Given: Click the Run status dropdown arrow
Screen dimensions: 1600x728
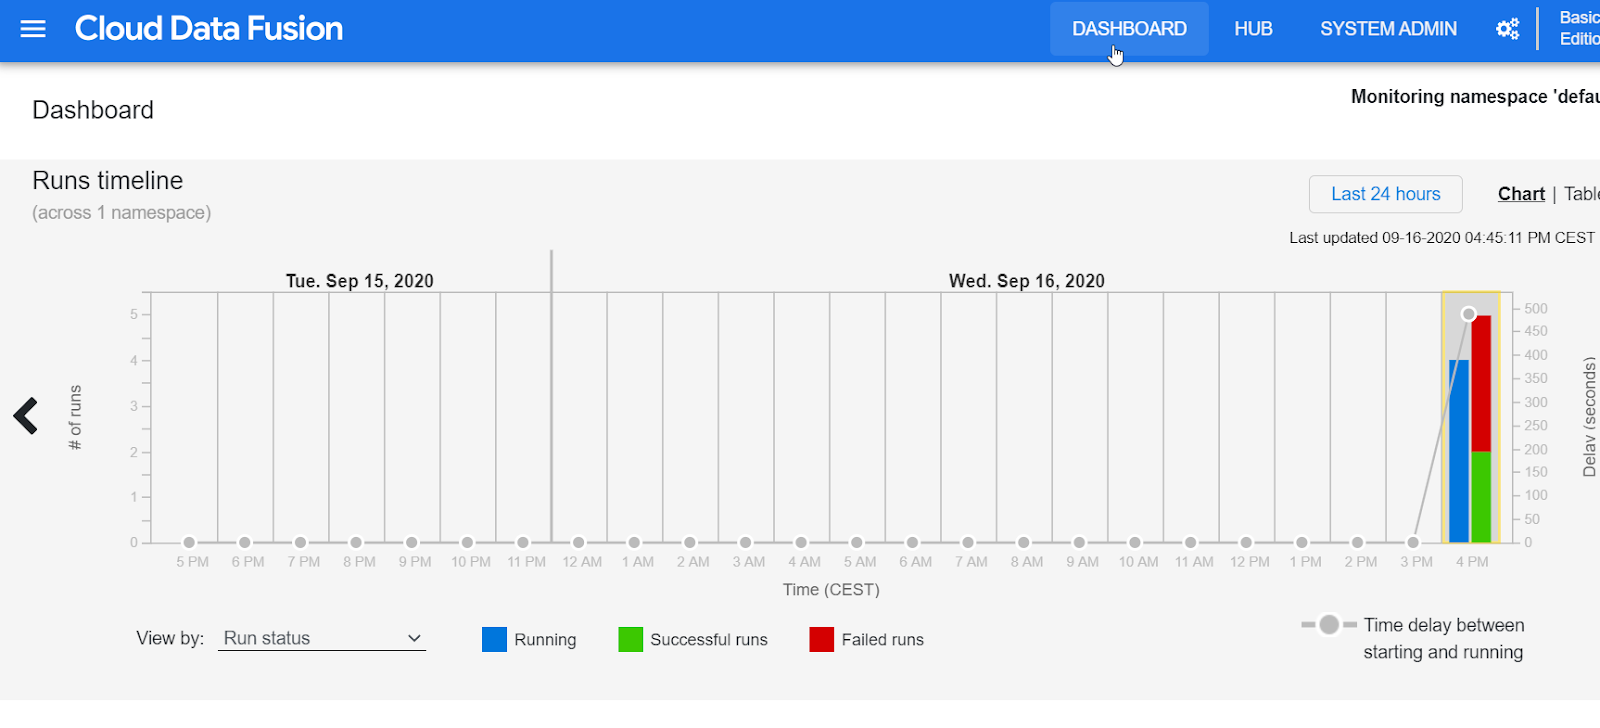Looking at the screenshot, I should [414, 638].
